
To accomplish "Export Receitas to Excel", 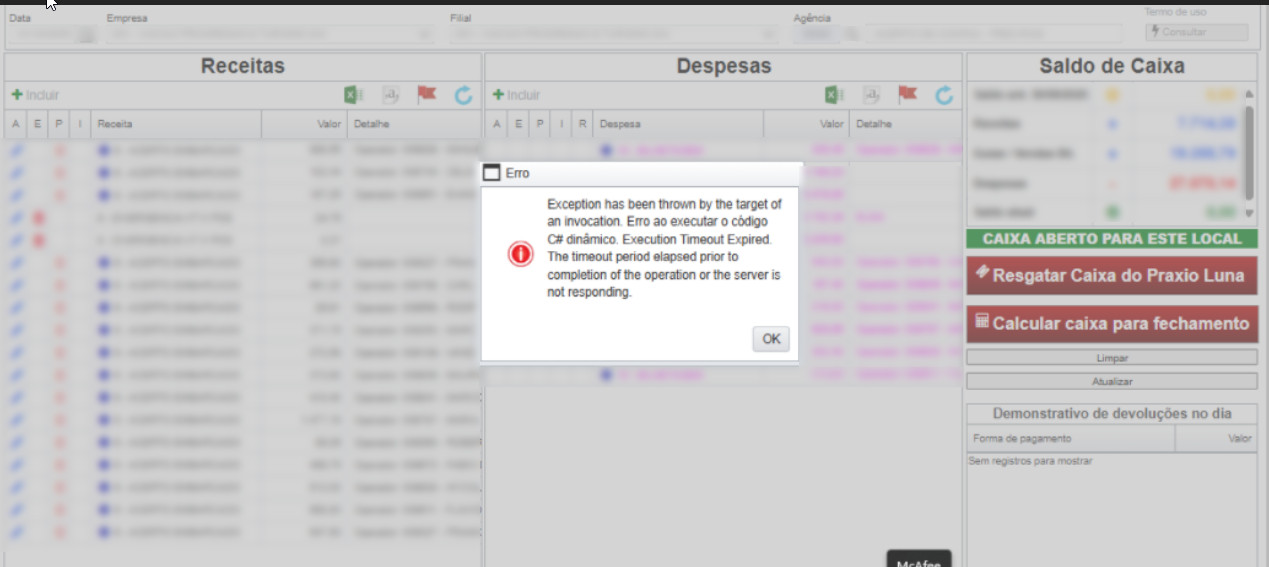I will pos(352,95).
